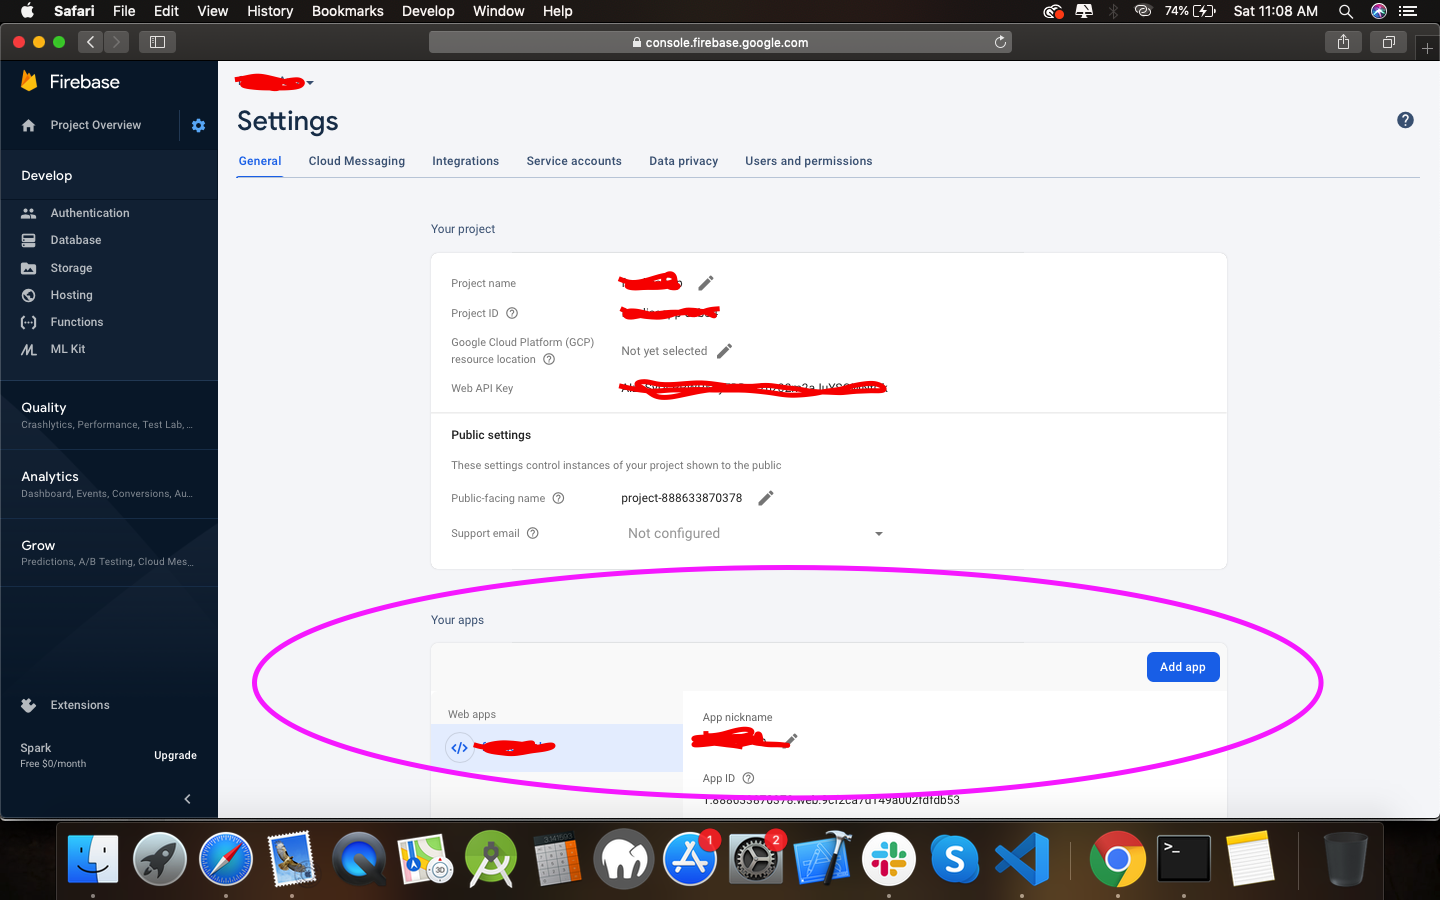Open Safari's Develop menu
The width and height of the screenshot is (1440, 900).
click(x=428, y=11)
